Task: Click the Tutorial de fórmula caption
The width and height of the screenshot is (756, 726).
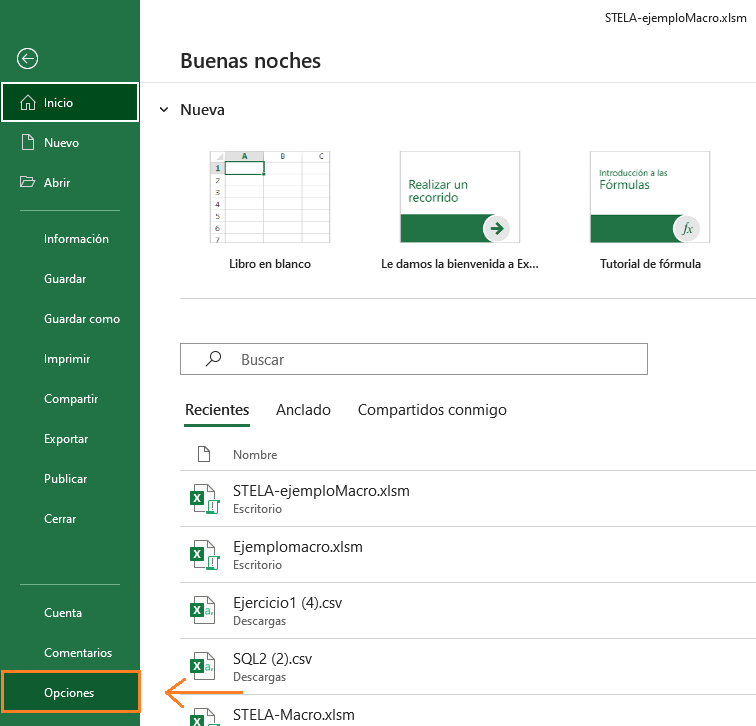Action: pos(650,264)
